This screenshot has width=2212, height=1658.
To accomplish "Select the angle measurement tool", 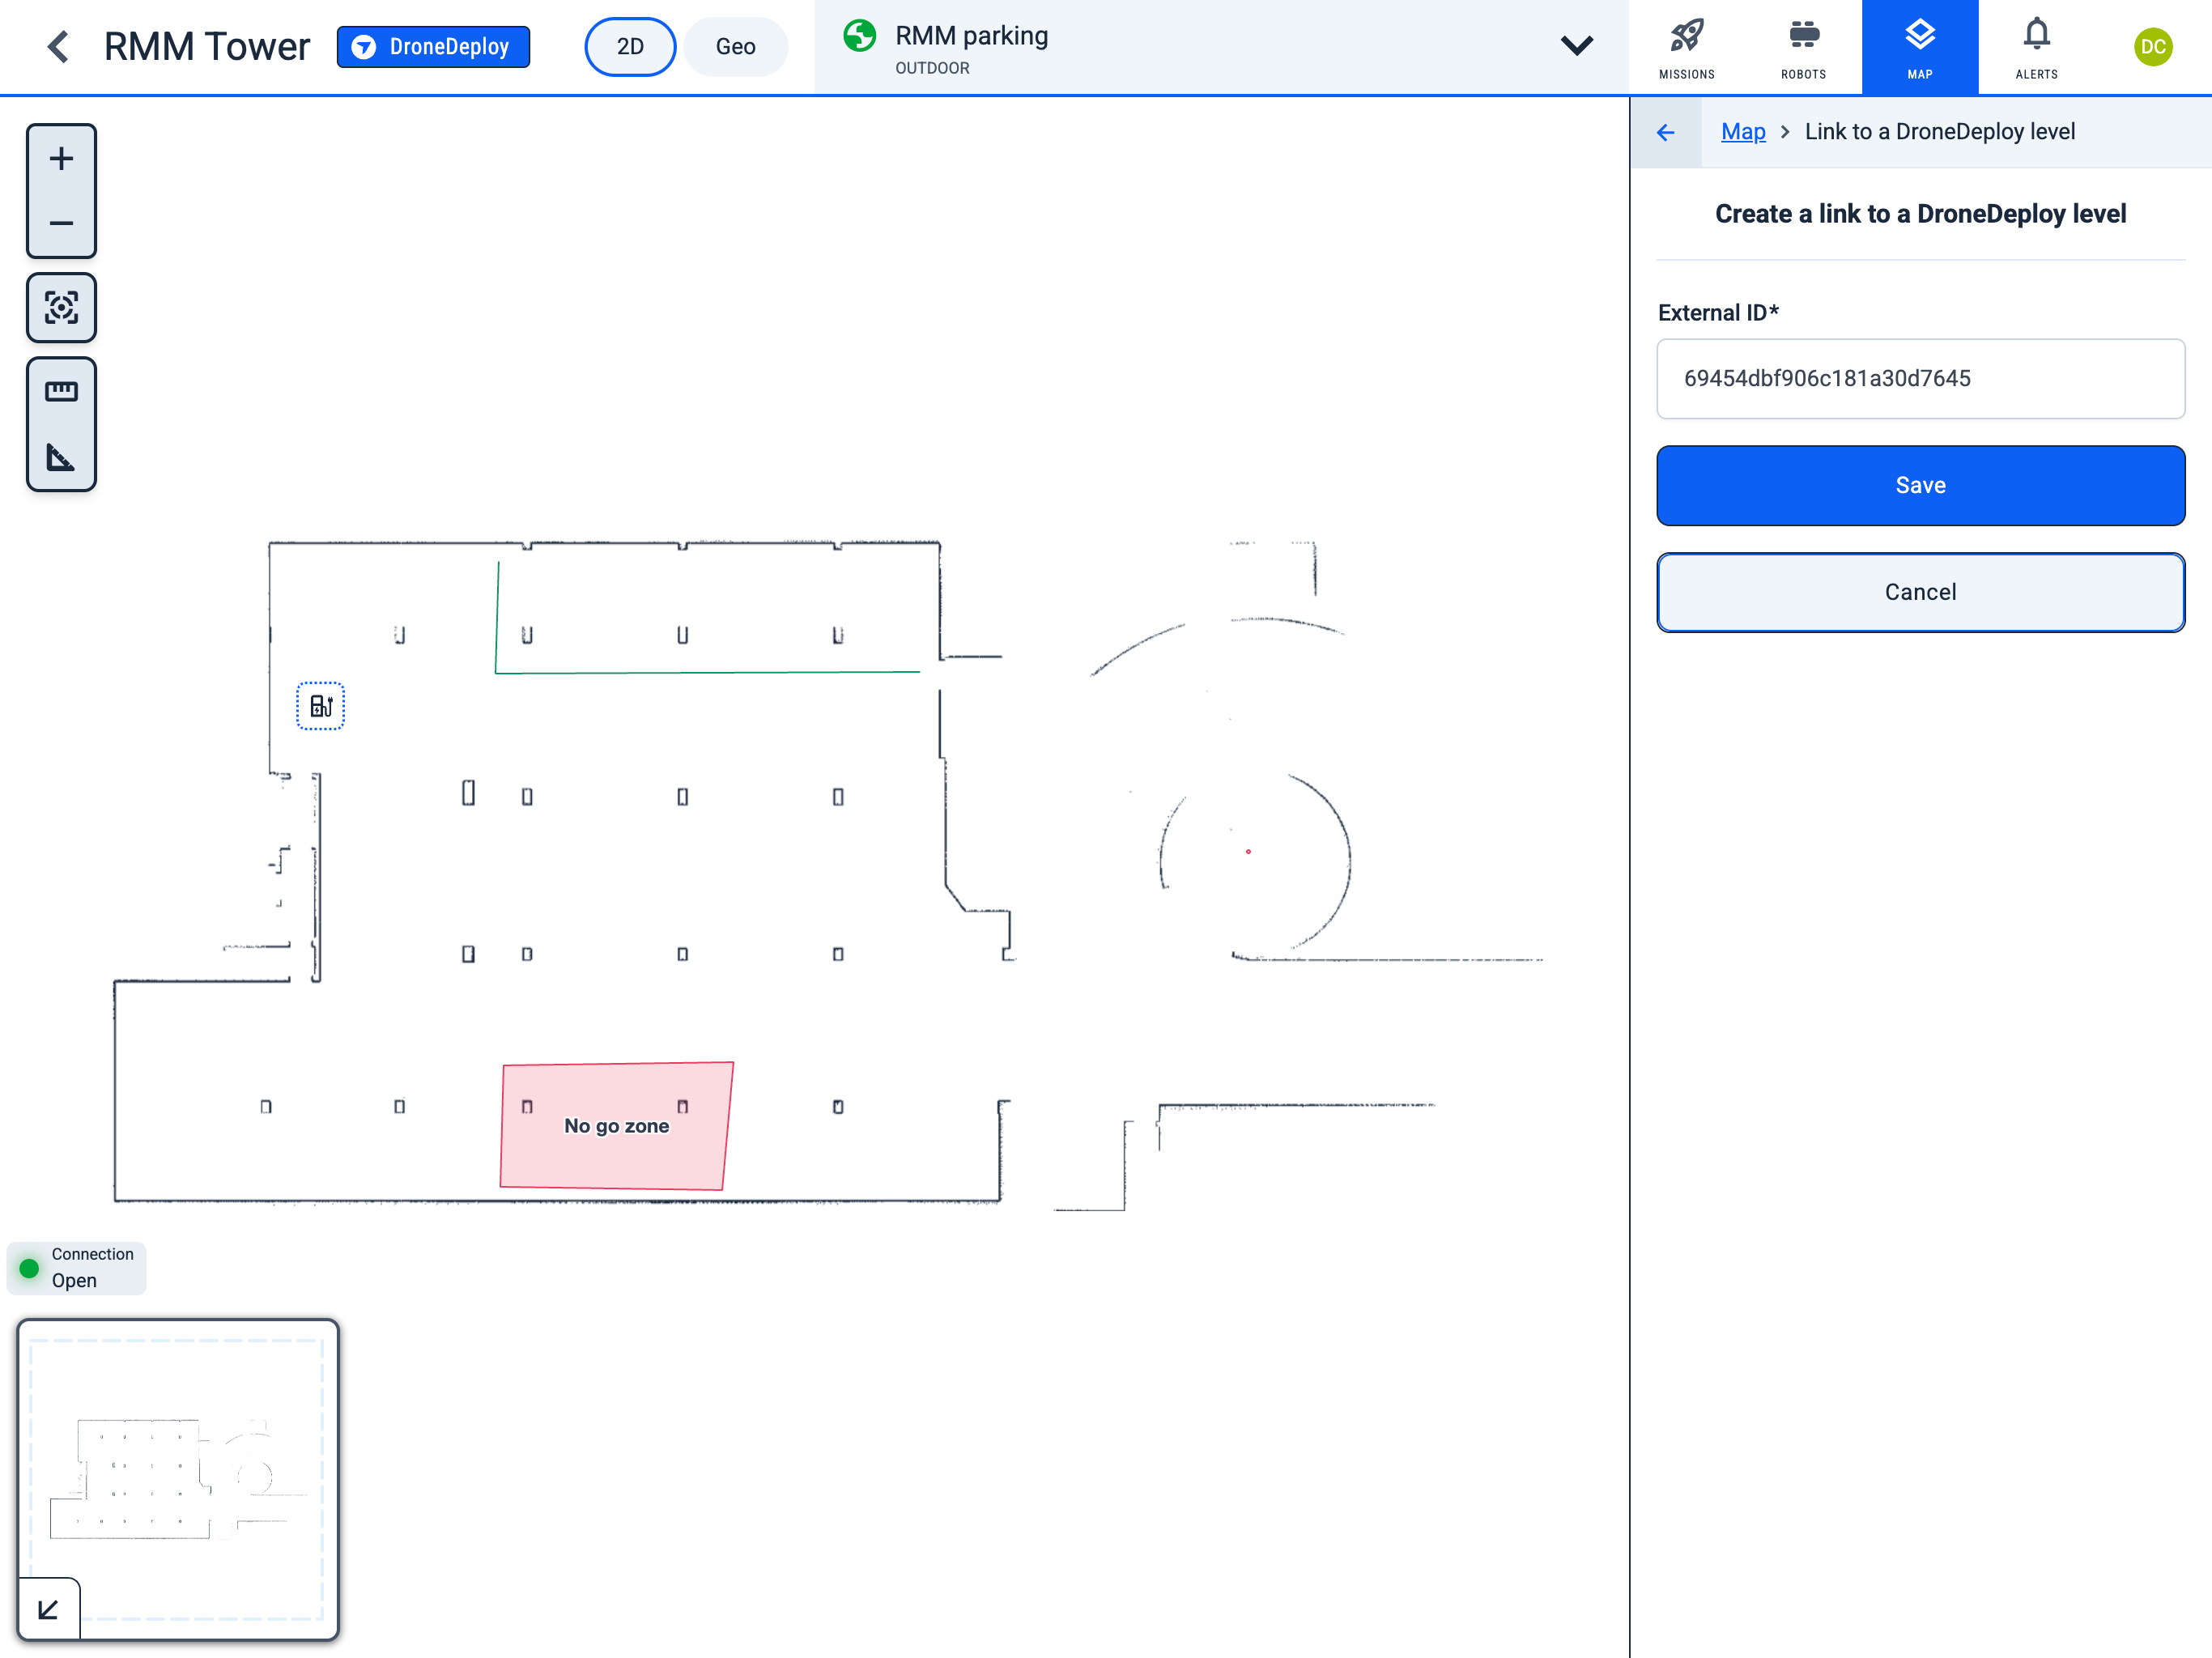I will point(61,459).
